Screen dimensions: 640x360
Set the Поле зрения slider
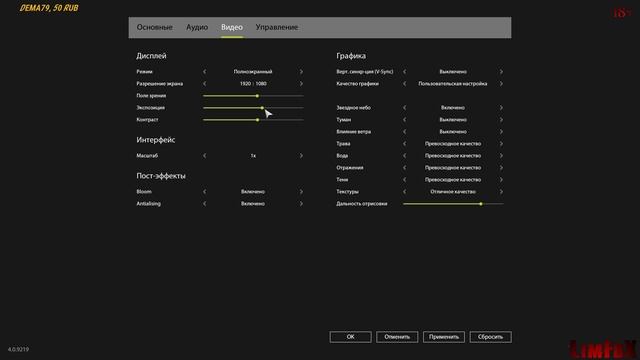point(253,96)
